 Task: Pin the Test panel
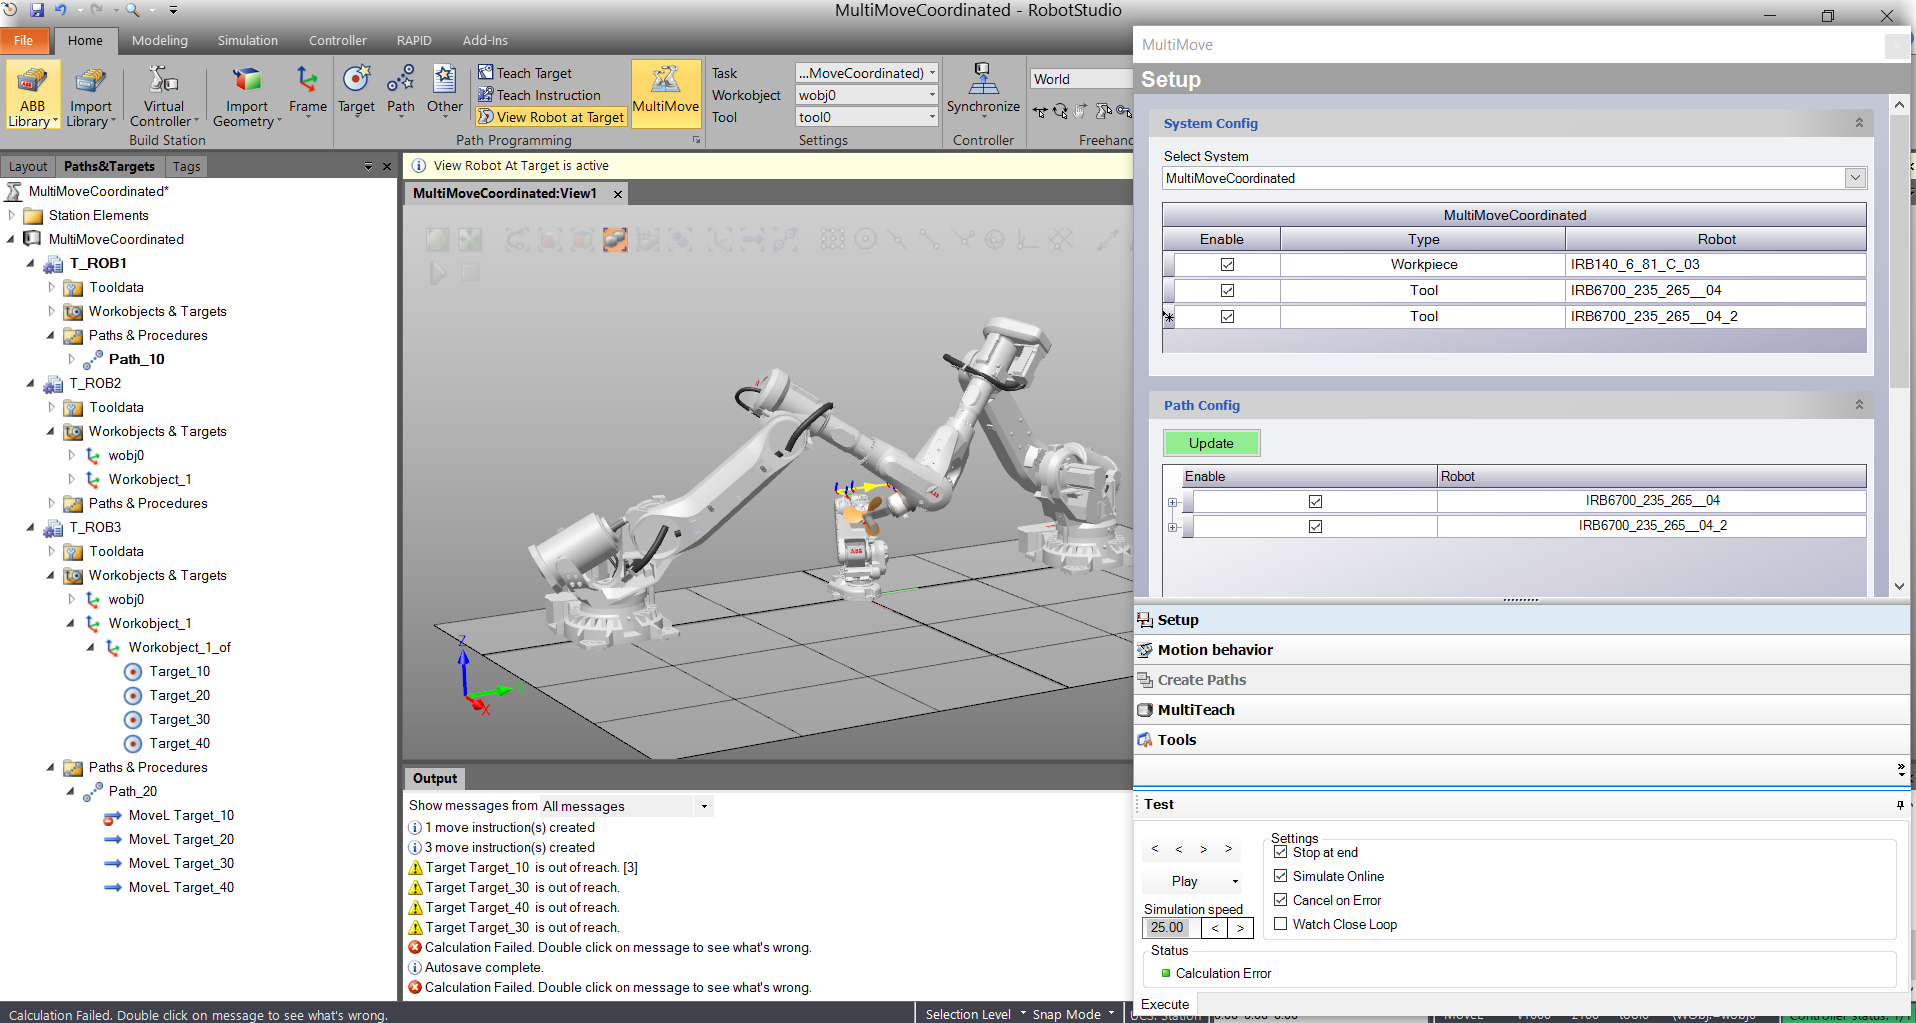click(x=1899, y=805)
